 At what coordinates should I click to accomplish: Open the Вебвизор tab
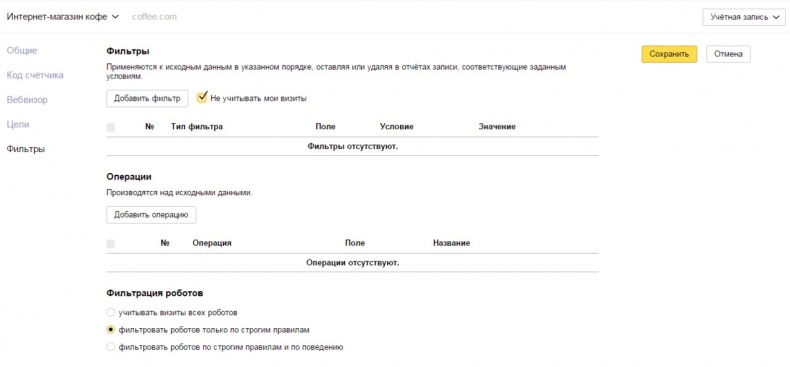coord(27,100)
